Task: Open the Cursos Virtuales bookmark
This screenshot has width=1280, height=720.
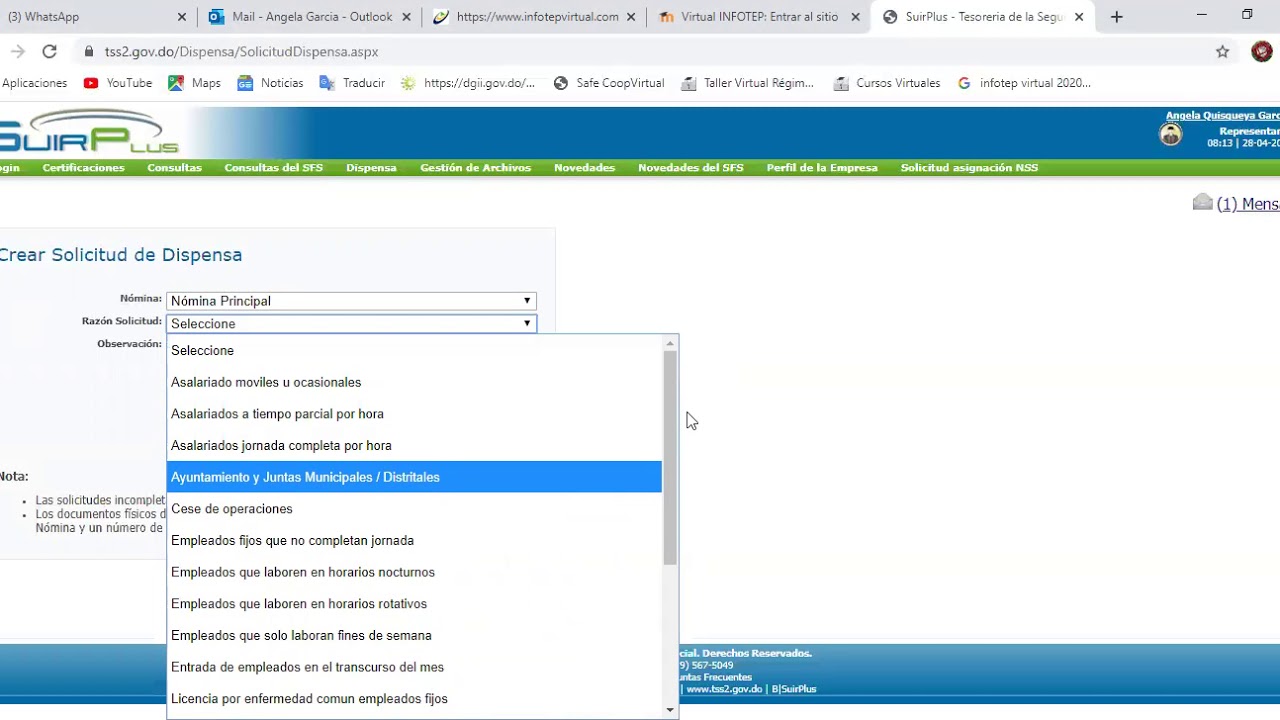Action: (887, 83)
